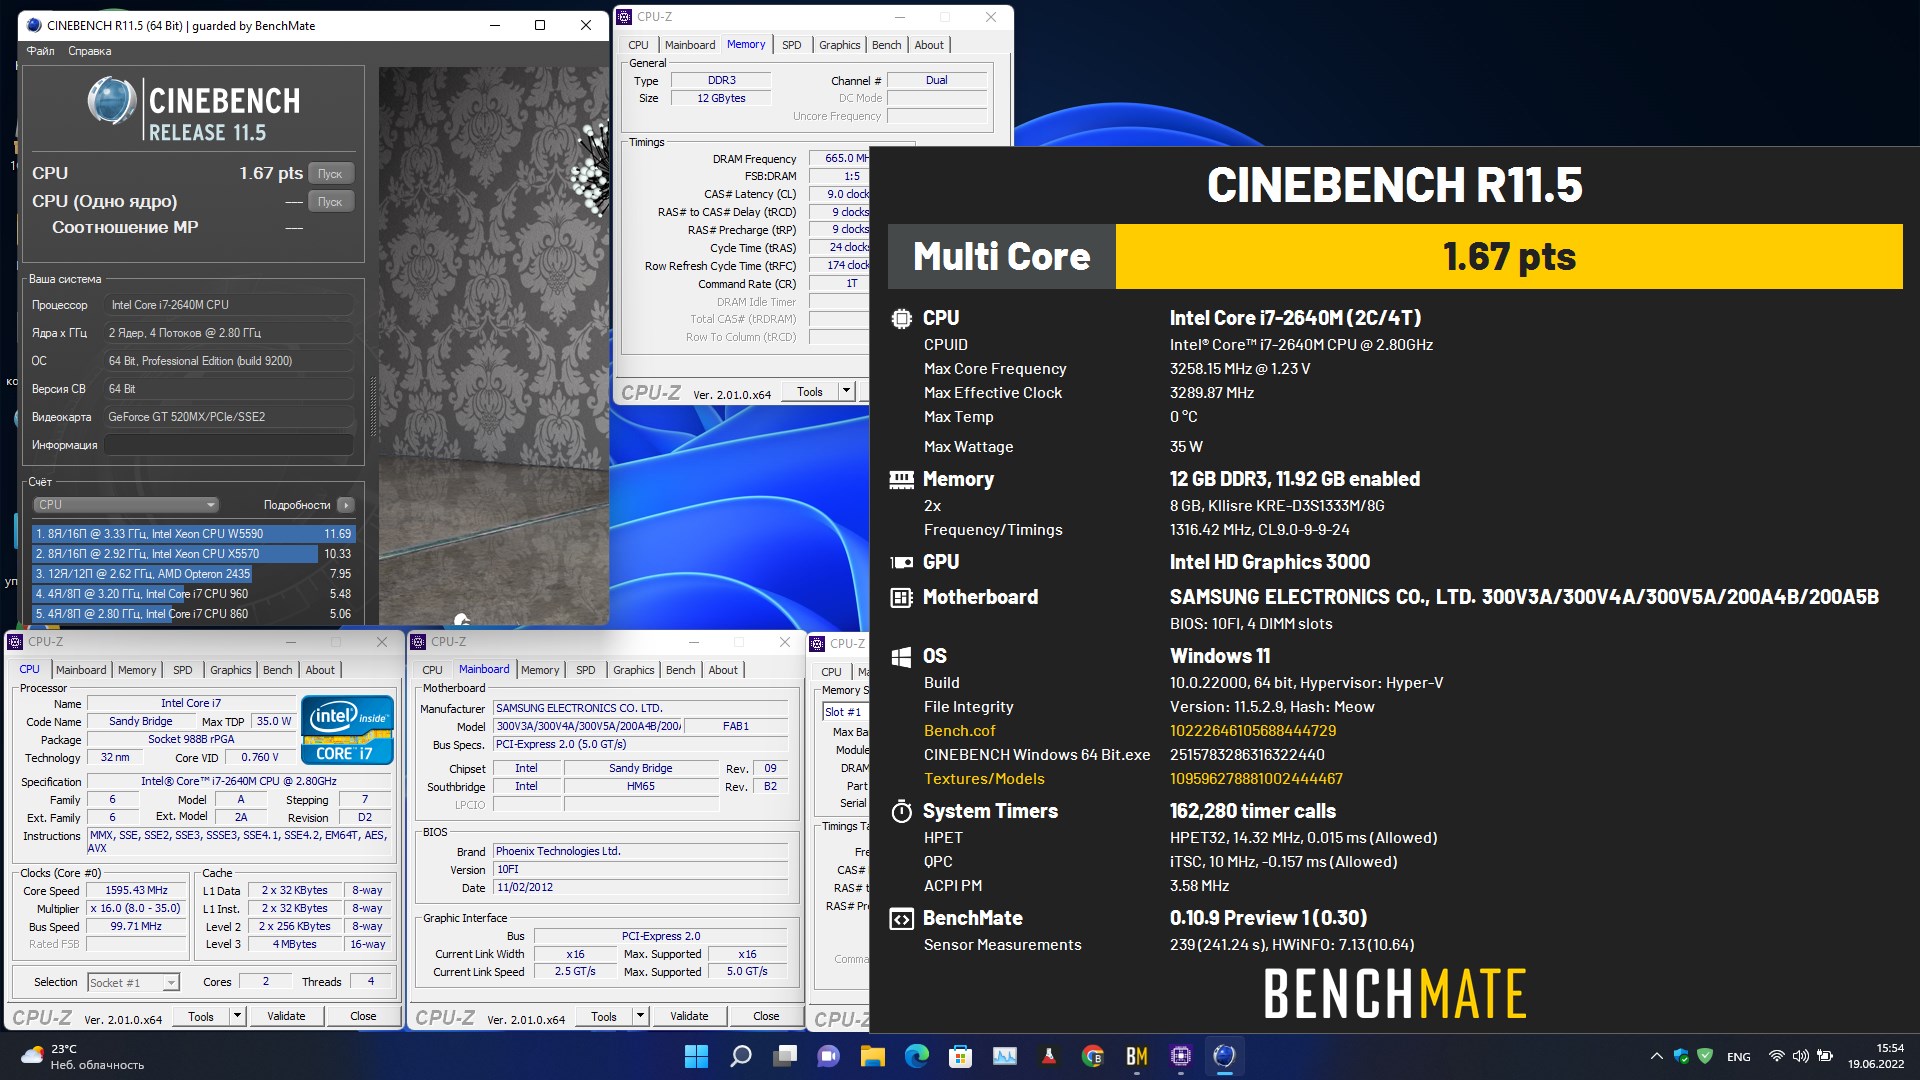Click Tools button in CPU-Z Memory window

[x=810, y=392]
